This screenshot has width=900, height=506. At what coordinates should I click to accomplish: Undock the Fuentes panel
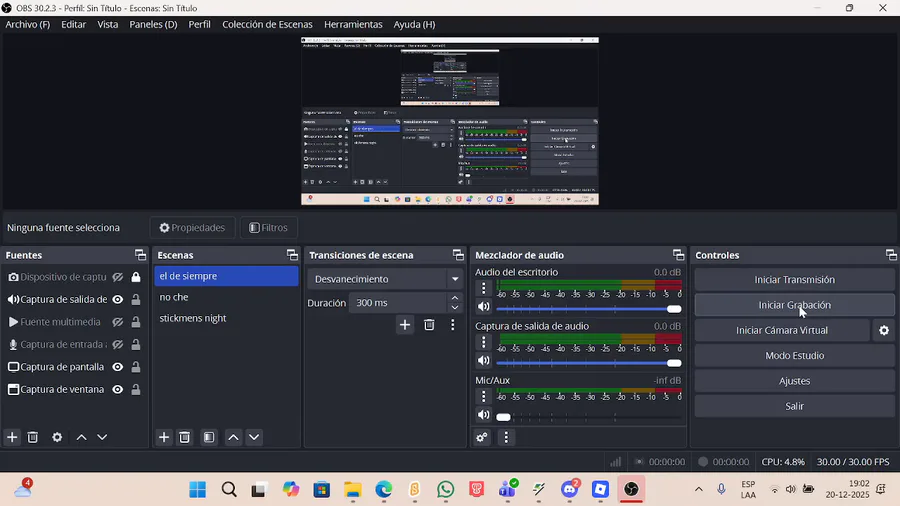pos(140,255)
